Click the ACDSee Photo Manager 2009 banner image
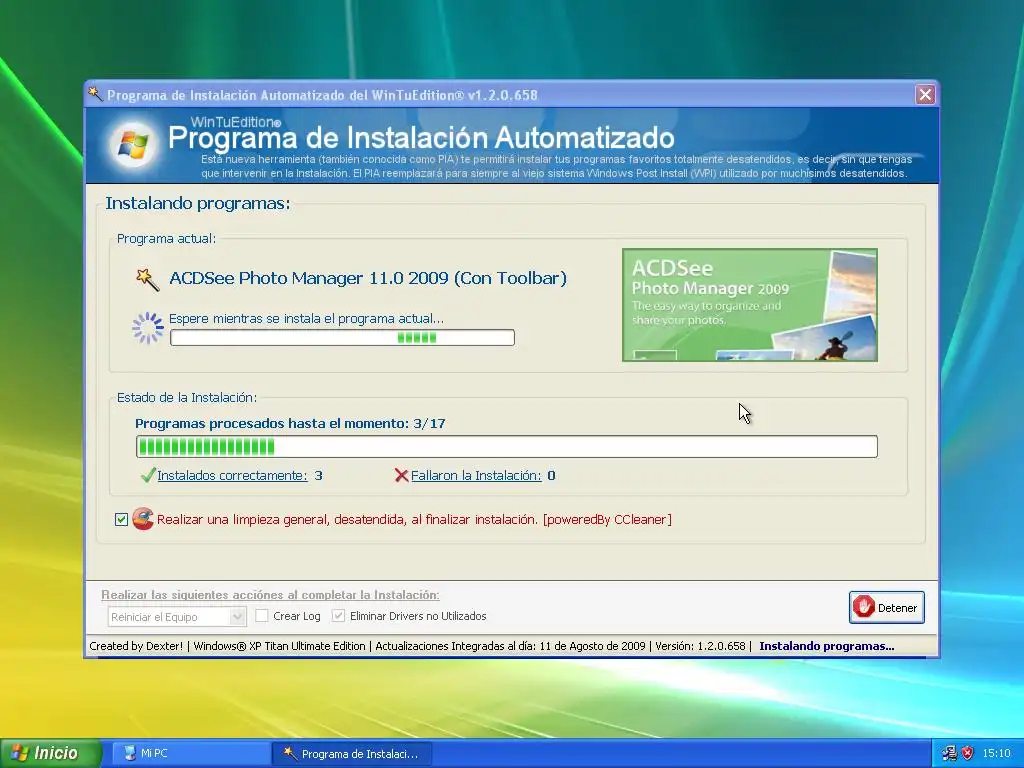This screenshot has height=768, width=1024. (x=750, y=305)
